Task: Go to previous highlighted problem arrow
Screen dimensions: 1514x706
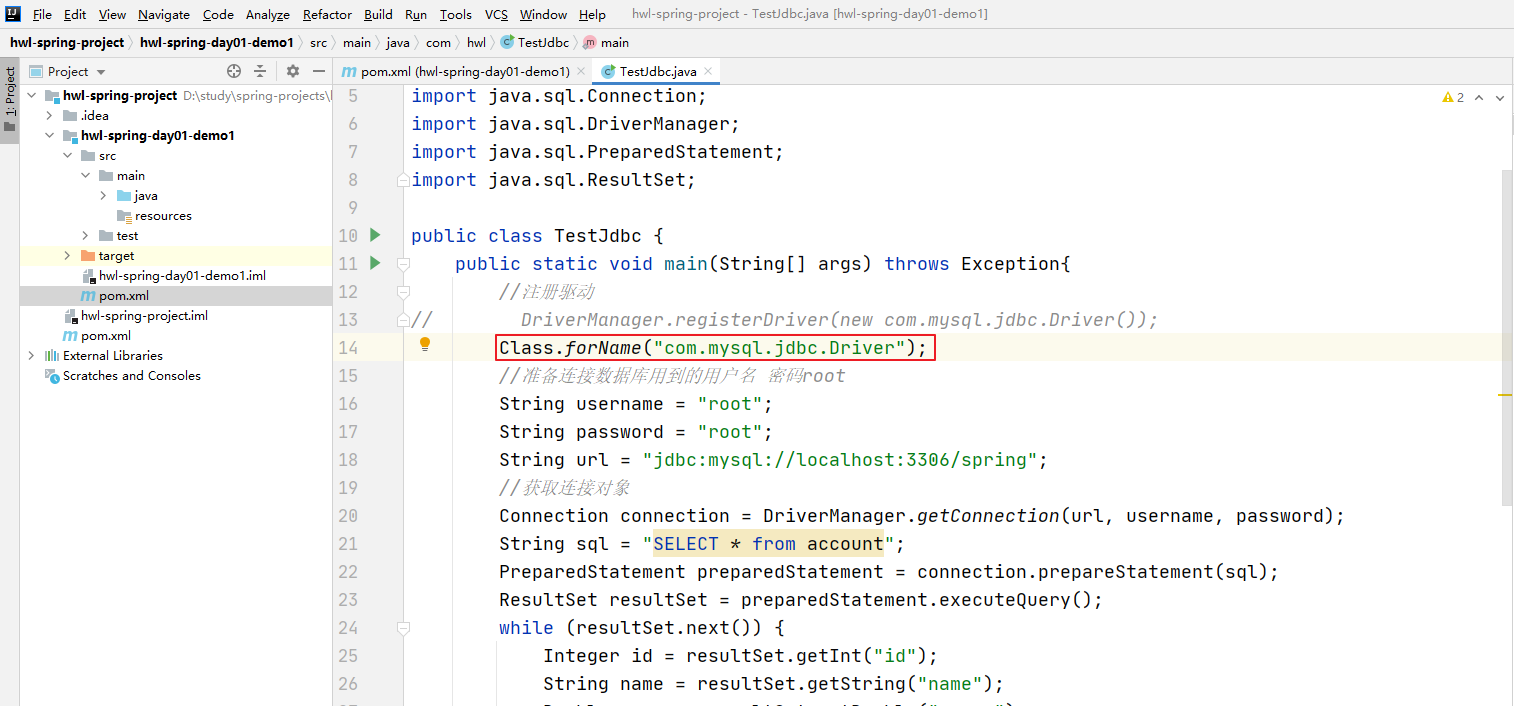Action: [x=1479, y=97]
